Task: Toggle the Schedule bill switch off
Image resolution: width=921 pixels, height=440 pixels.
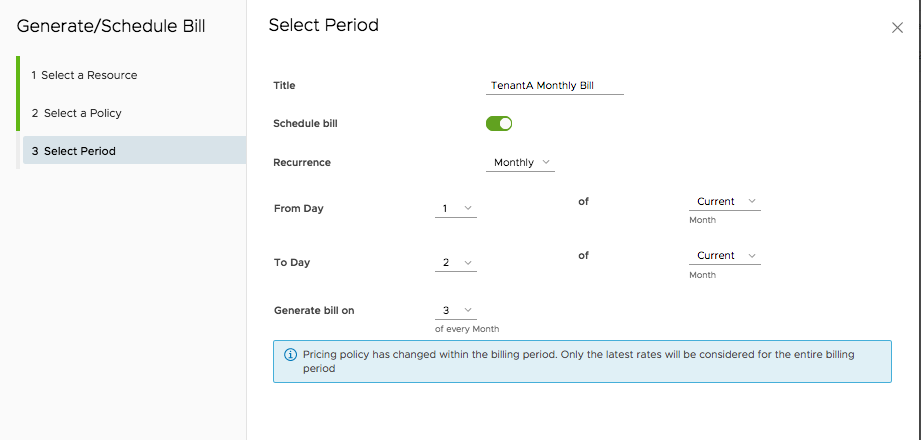Action: tap(499, 124)
